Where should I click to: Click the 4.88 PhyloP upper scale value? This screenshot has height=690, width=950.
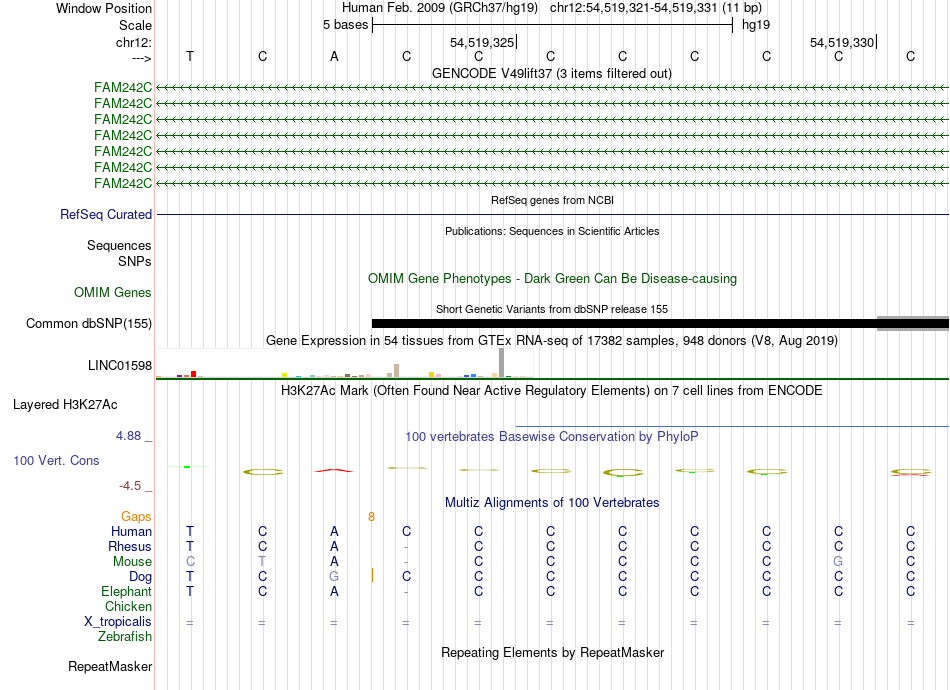128,436
